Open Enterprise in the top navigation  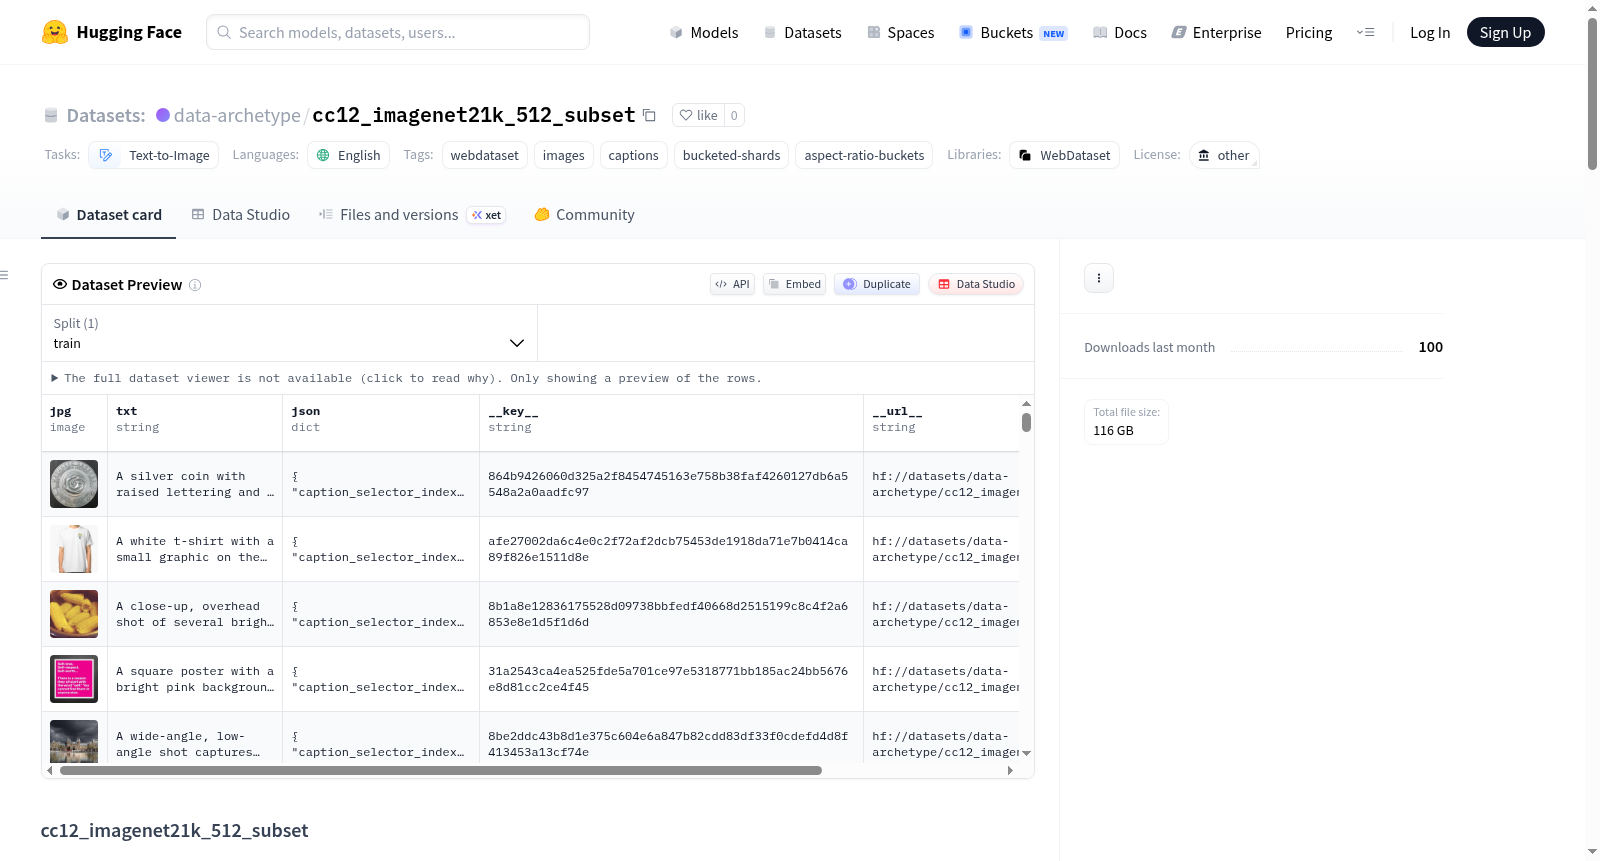1216,32
